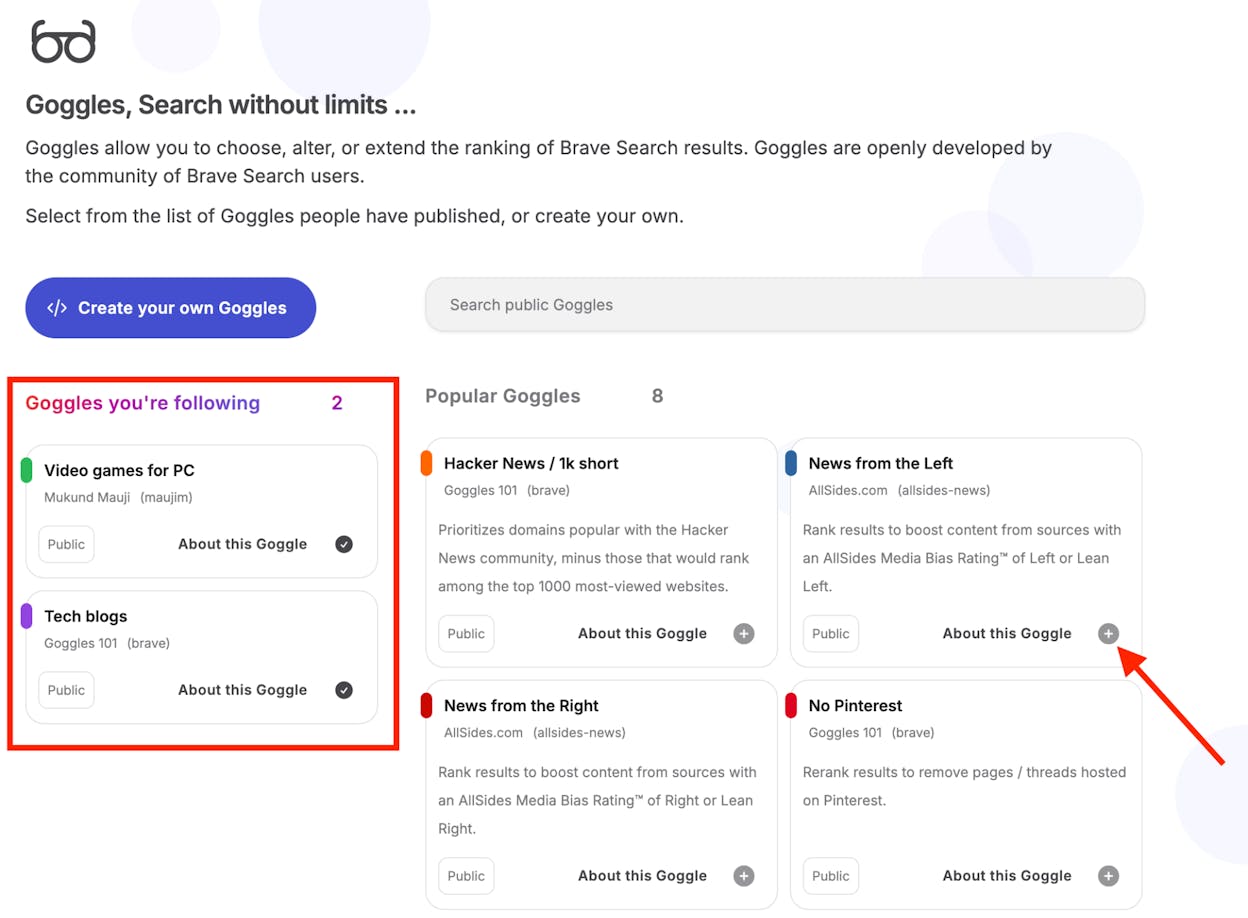Open About this Goggle for Video games for PC
The height and width of the screenshot is (918, 1248).
tap(242, 544)
